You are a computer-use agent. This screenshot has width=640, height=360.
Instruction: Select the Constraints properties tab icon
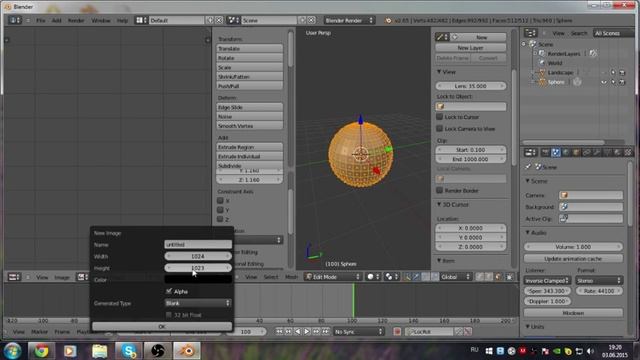click(x=586, y=152)
